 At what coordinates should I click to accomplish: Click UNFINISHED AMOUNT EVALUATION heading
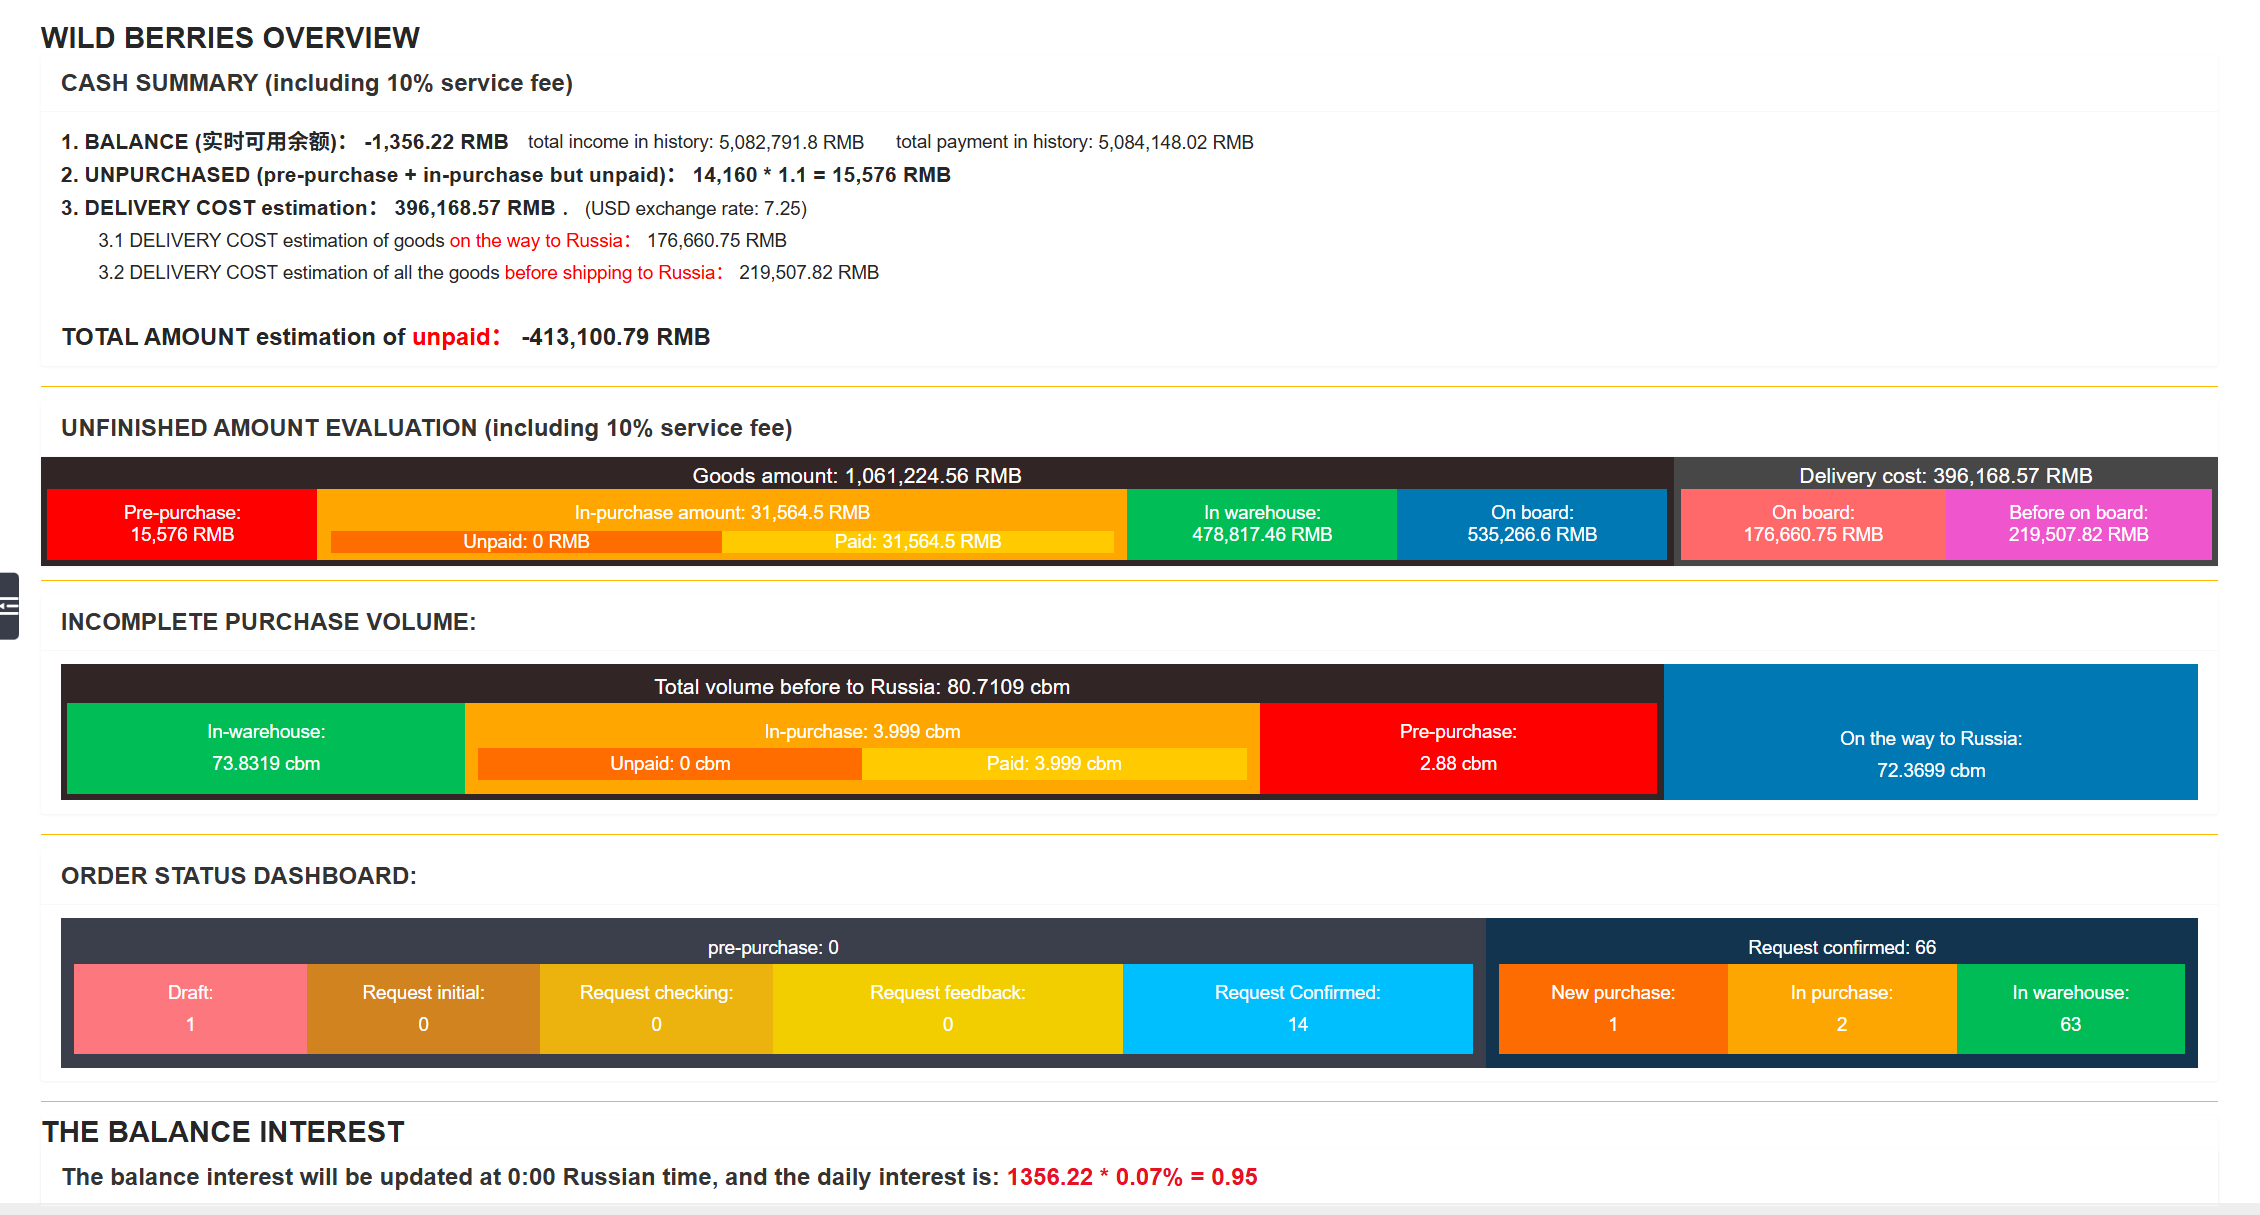(427, 428)
